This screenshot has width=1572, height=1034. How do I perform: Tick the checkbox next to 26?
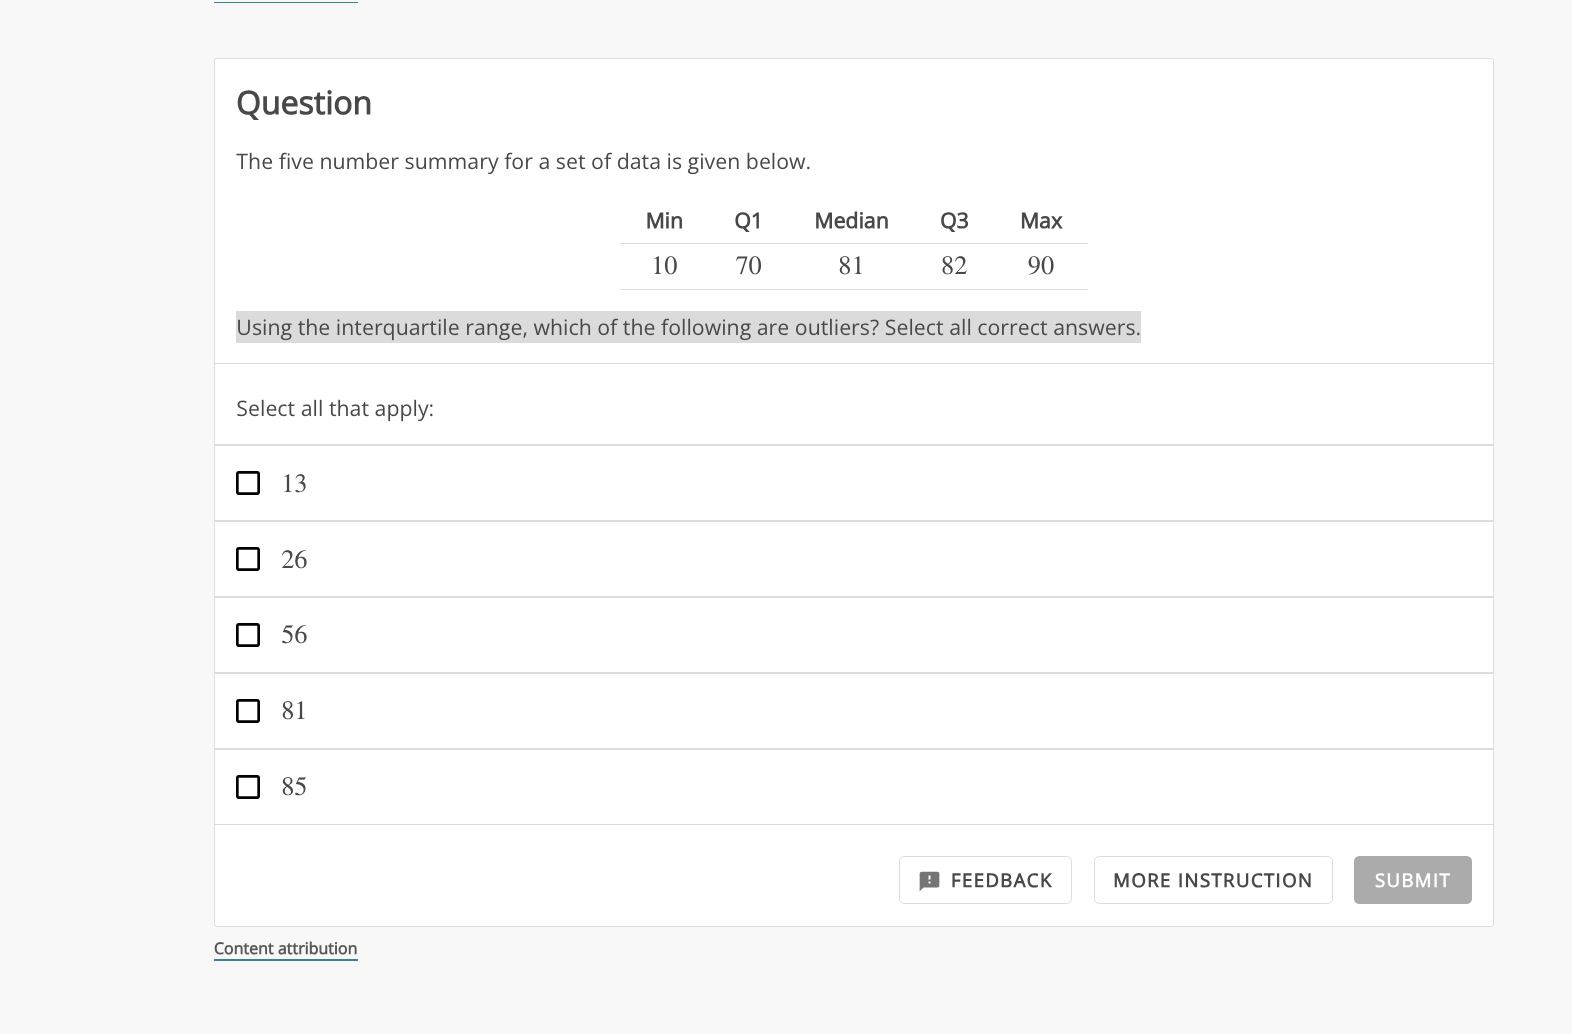point(248,559)
